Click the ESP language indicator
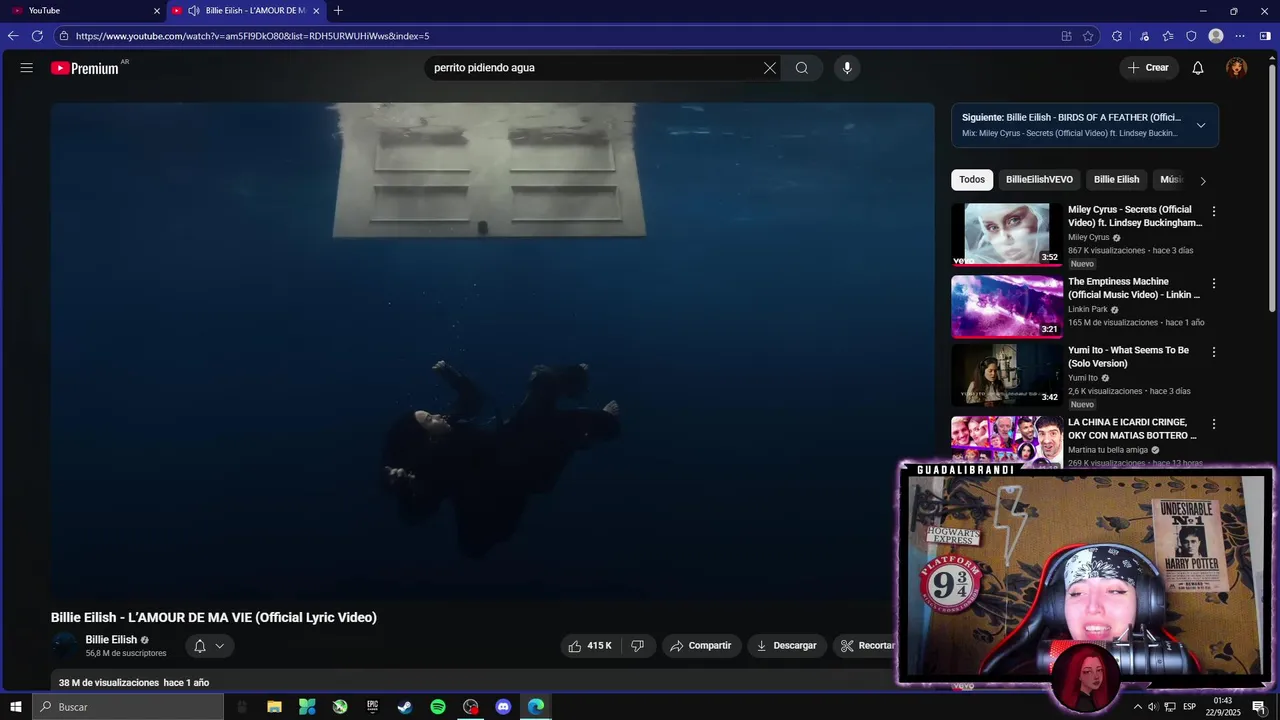This screenshot has height=720, width=1280. (x=1189, y=707)
